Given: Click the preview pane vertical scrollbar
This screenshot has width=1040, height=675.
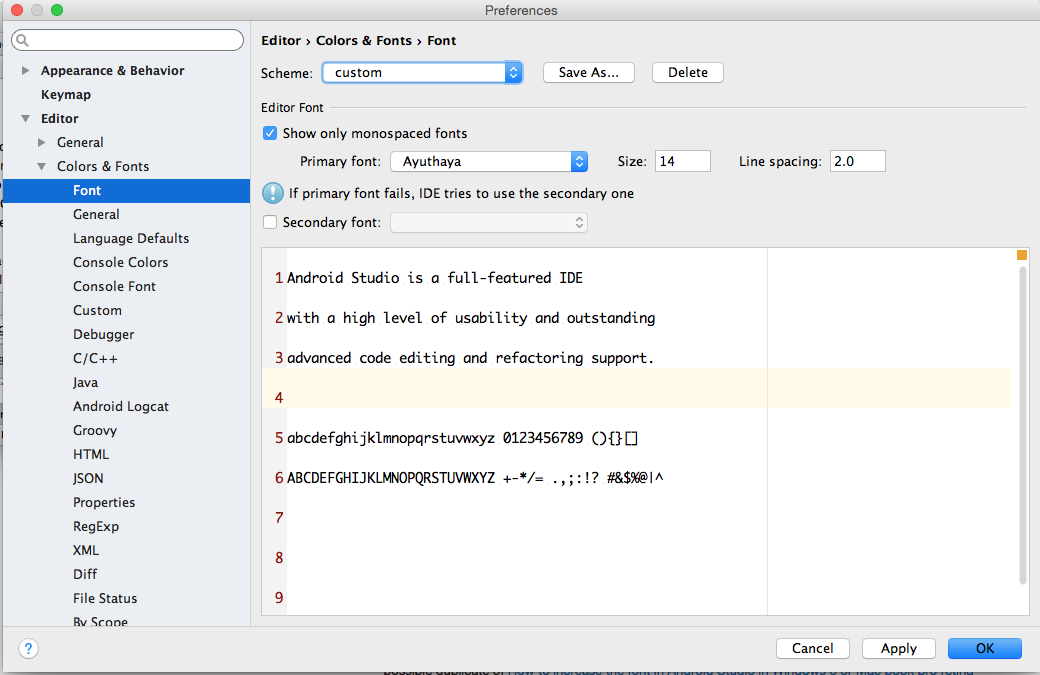Looking at the screenshot, I should pos(1023,425).
